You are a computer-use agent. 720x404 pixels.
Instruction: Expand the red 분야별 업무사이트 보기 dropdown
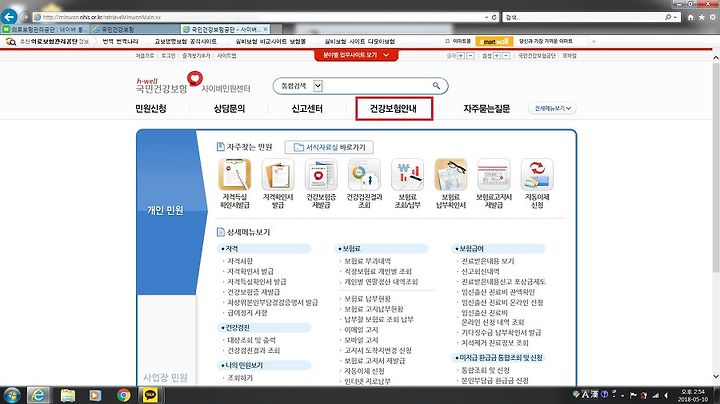click(356, 55)
